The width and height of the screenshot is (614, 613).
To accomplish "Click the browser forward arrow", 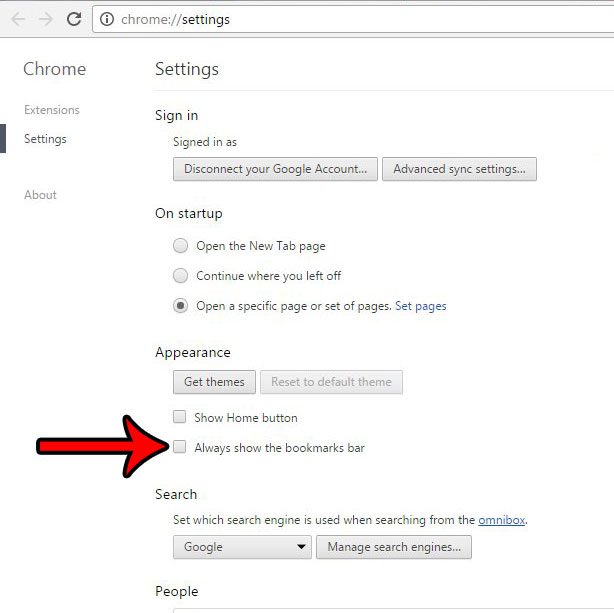I will [46, 19].
